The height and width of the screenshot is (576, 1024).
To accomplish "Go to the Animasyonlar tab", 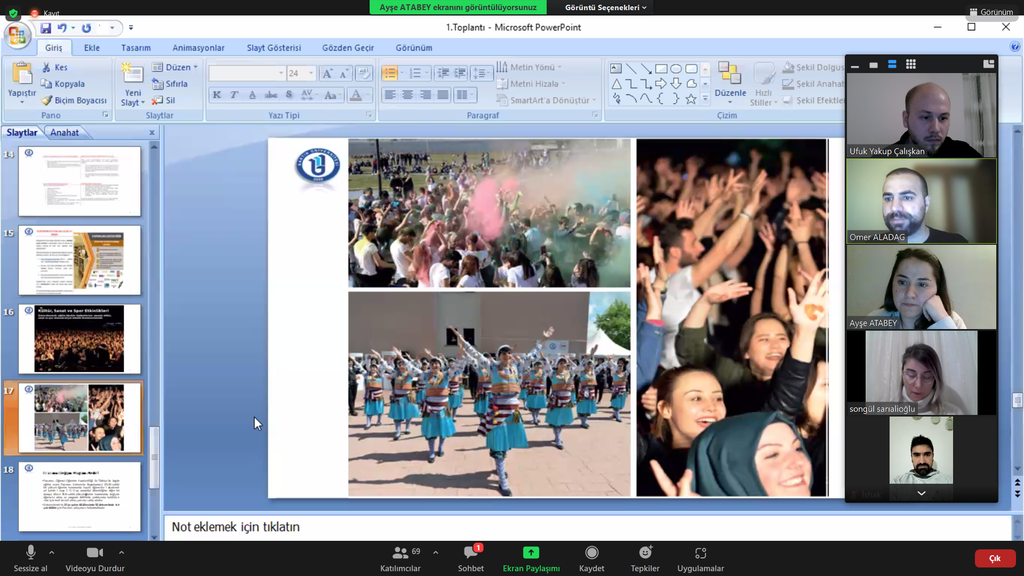I will click(x=199, y=48).
